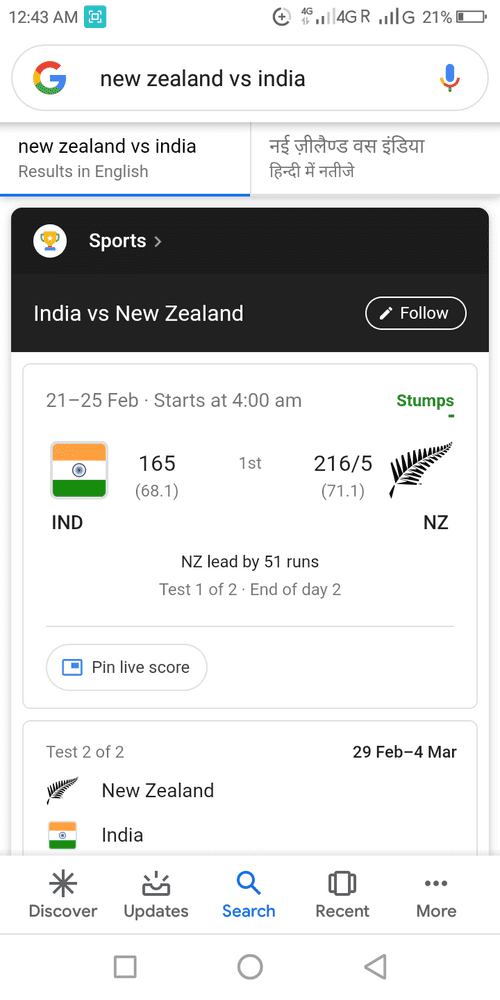Viewport: 500px width, 1000px height.
Task: Follow the India vs New Zealand match
Action: click(416, 313)
